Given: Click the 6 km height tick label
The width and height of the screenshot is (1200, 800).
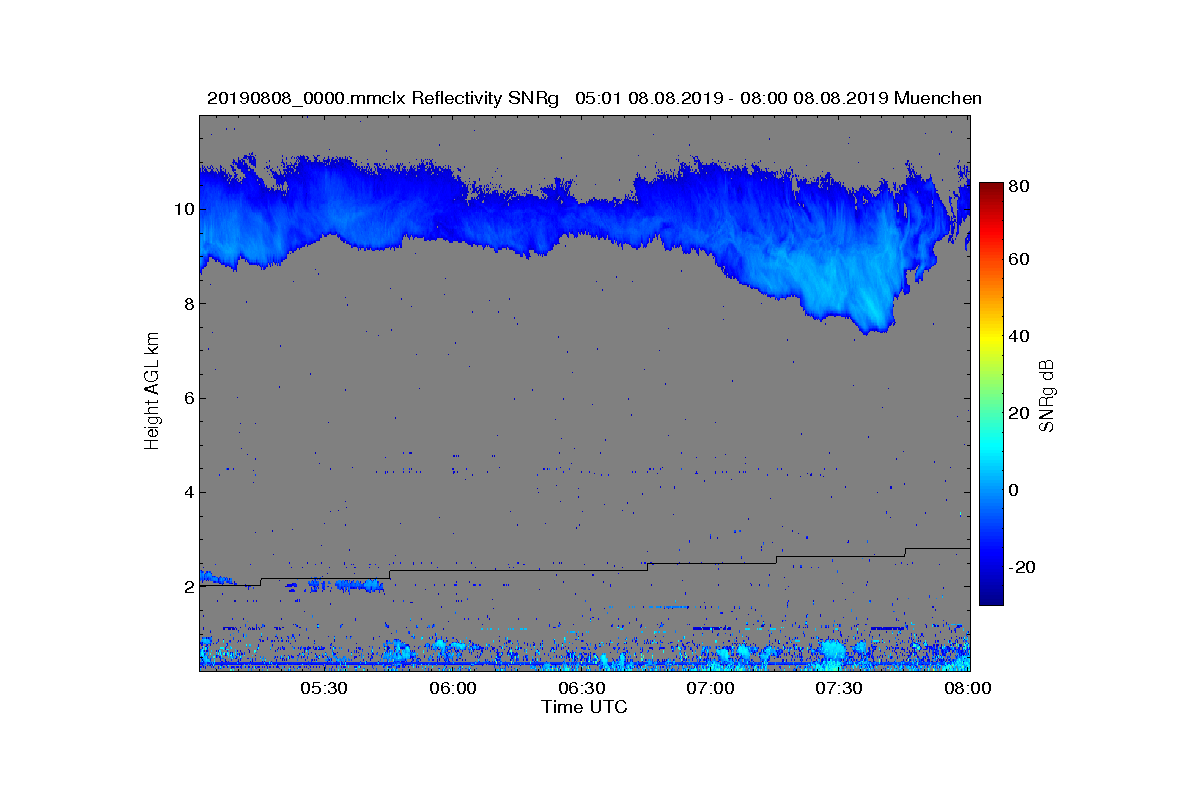Looking at the screenshot, I should click(186, 398).
